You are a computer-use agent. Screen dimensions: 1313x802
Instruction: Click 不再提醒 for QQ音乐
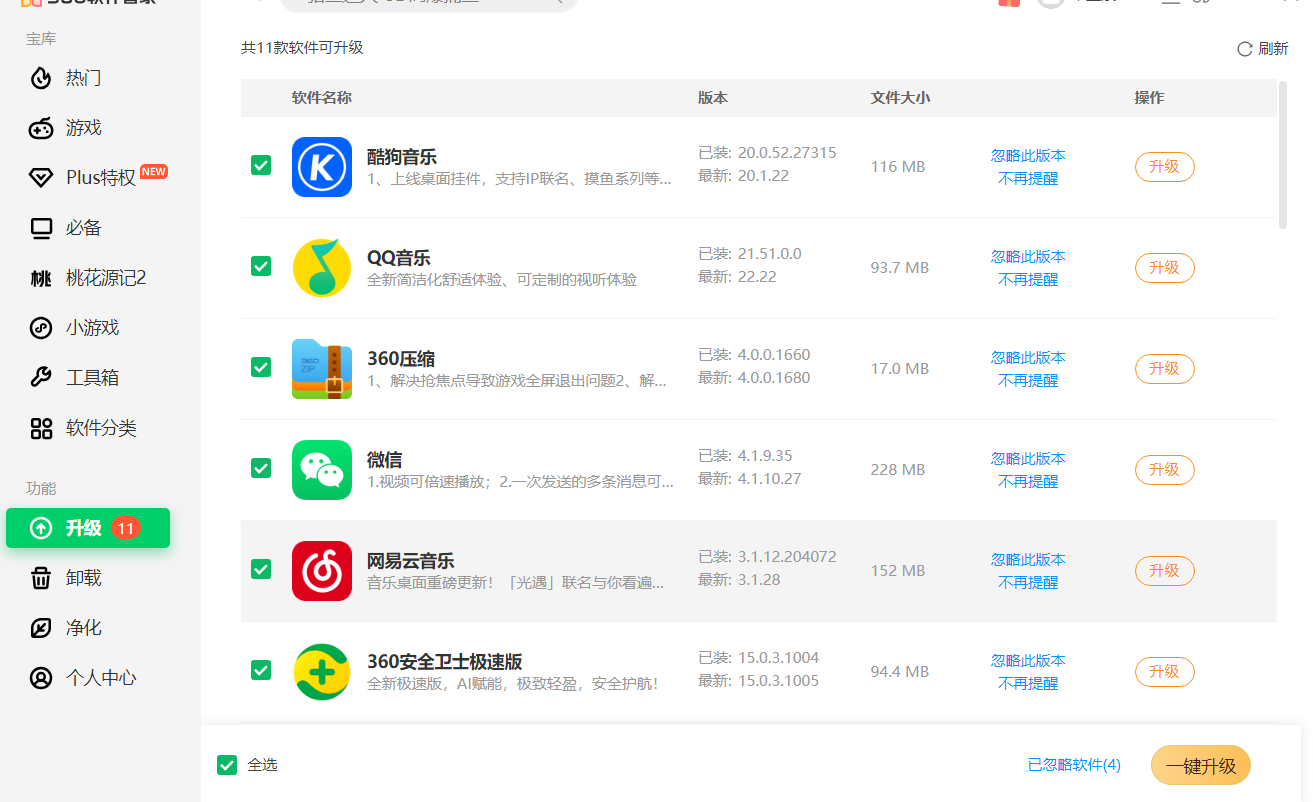click(1028, 280)
